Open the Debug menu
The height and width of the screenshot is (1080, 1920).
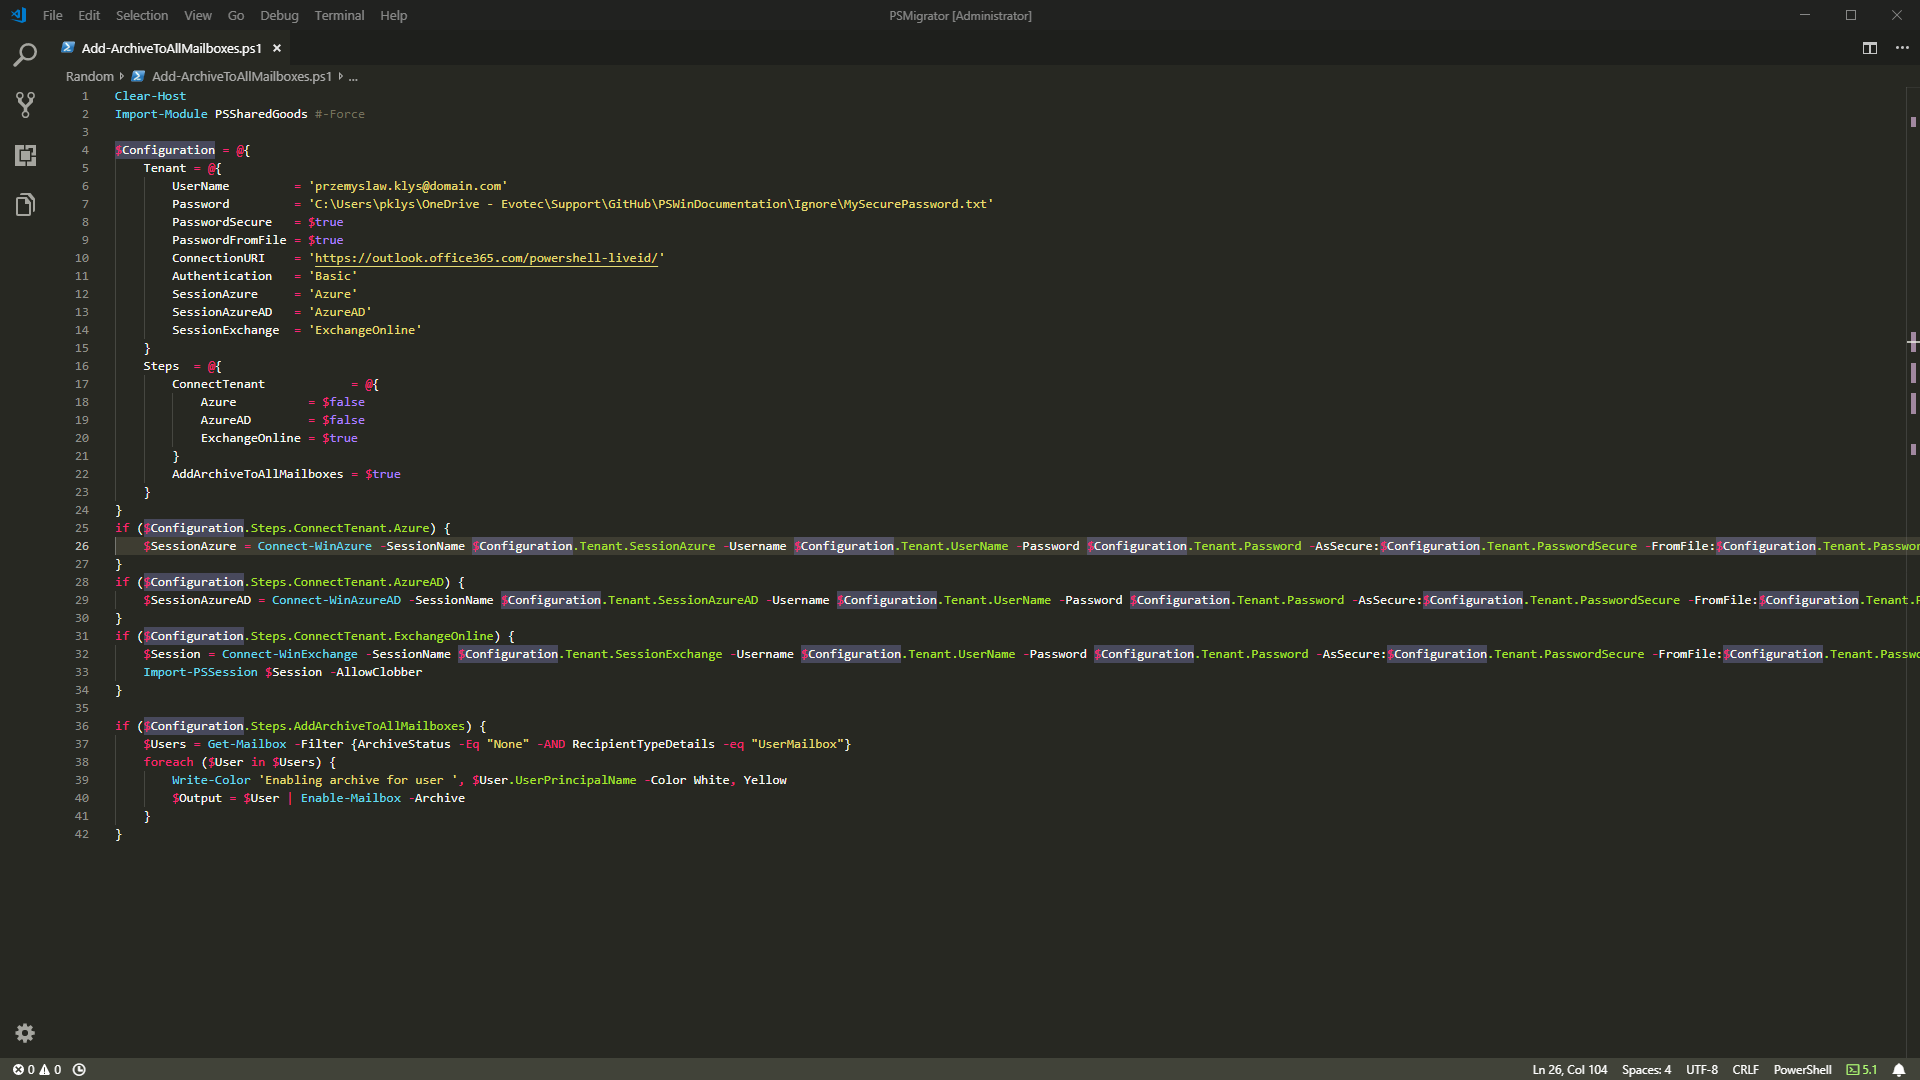pos(279,15)
